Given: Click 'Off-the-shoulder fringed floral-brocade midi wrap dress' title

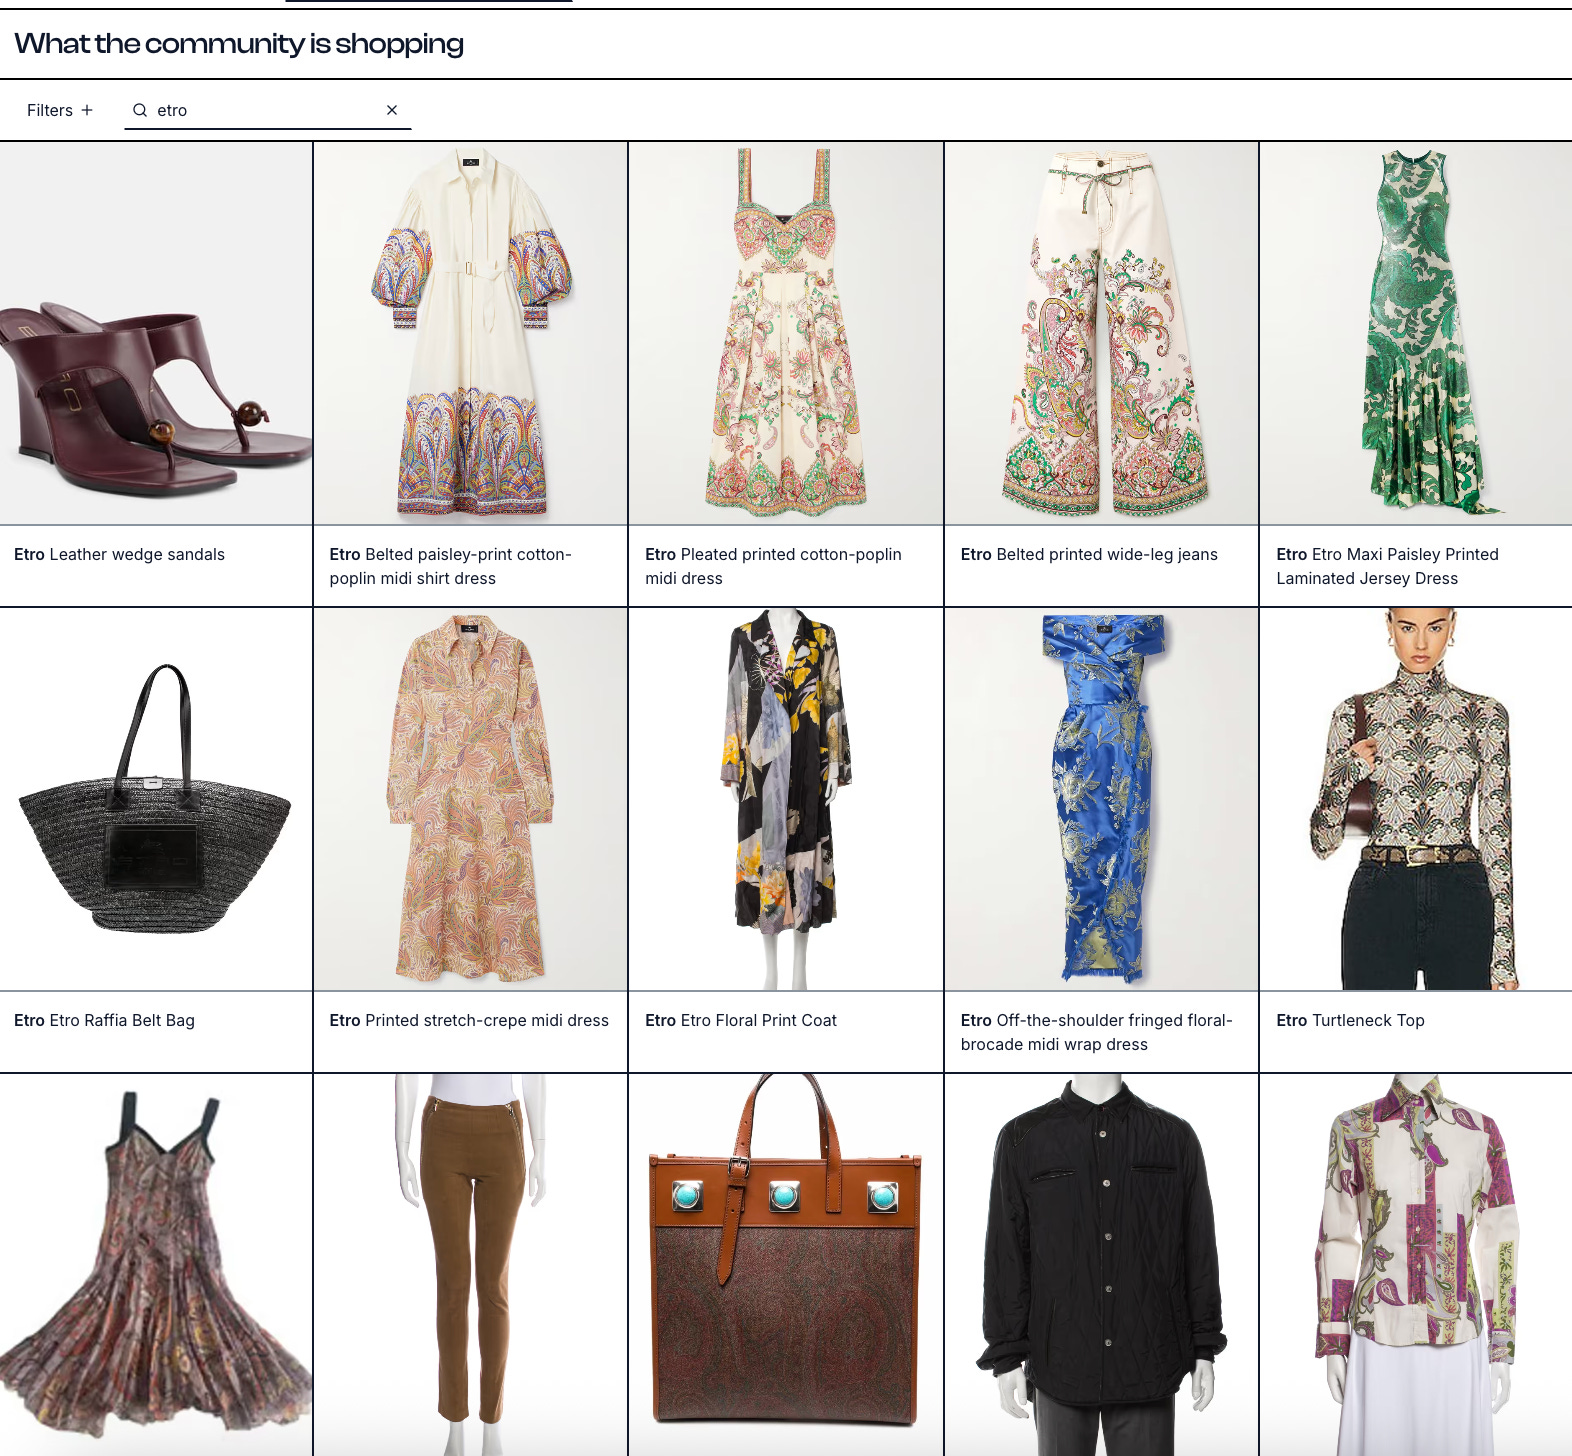Looking at the screenshot, I should click(1097, 1032).
